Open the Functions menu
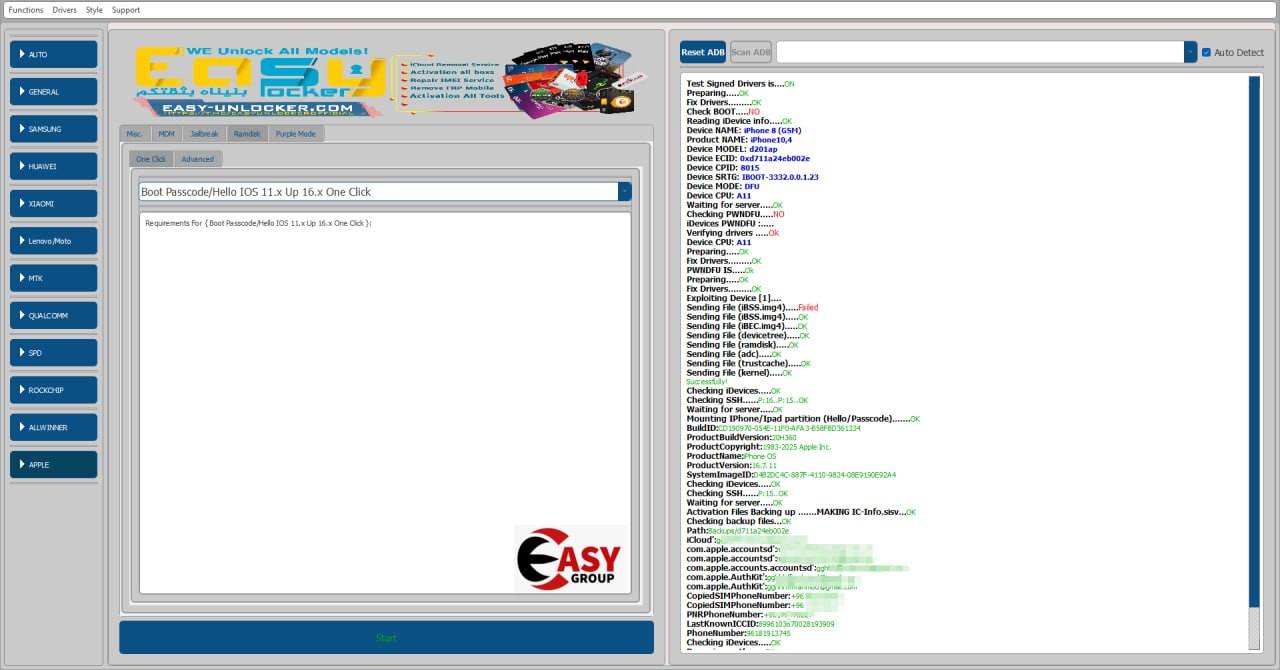 [26, 10]
